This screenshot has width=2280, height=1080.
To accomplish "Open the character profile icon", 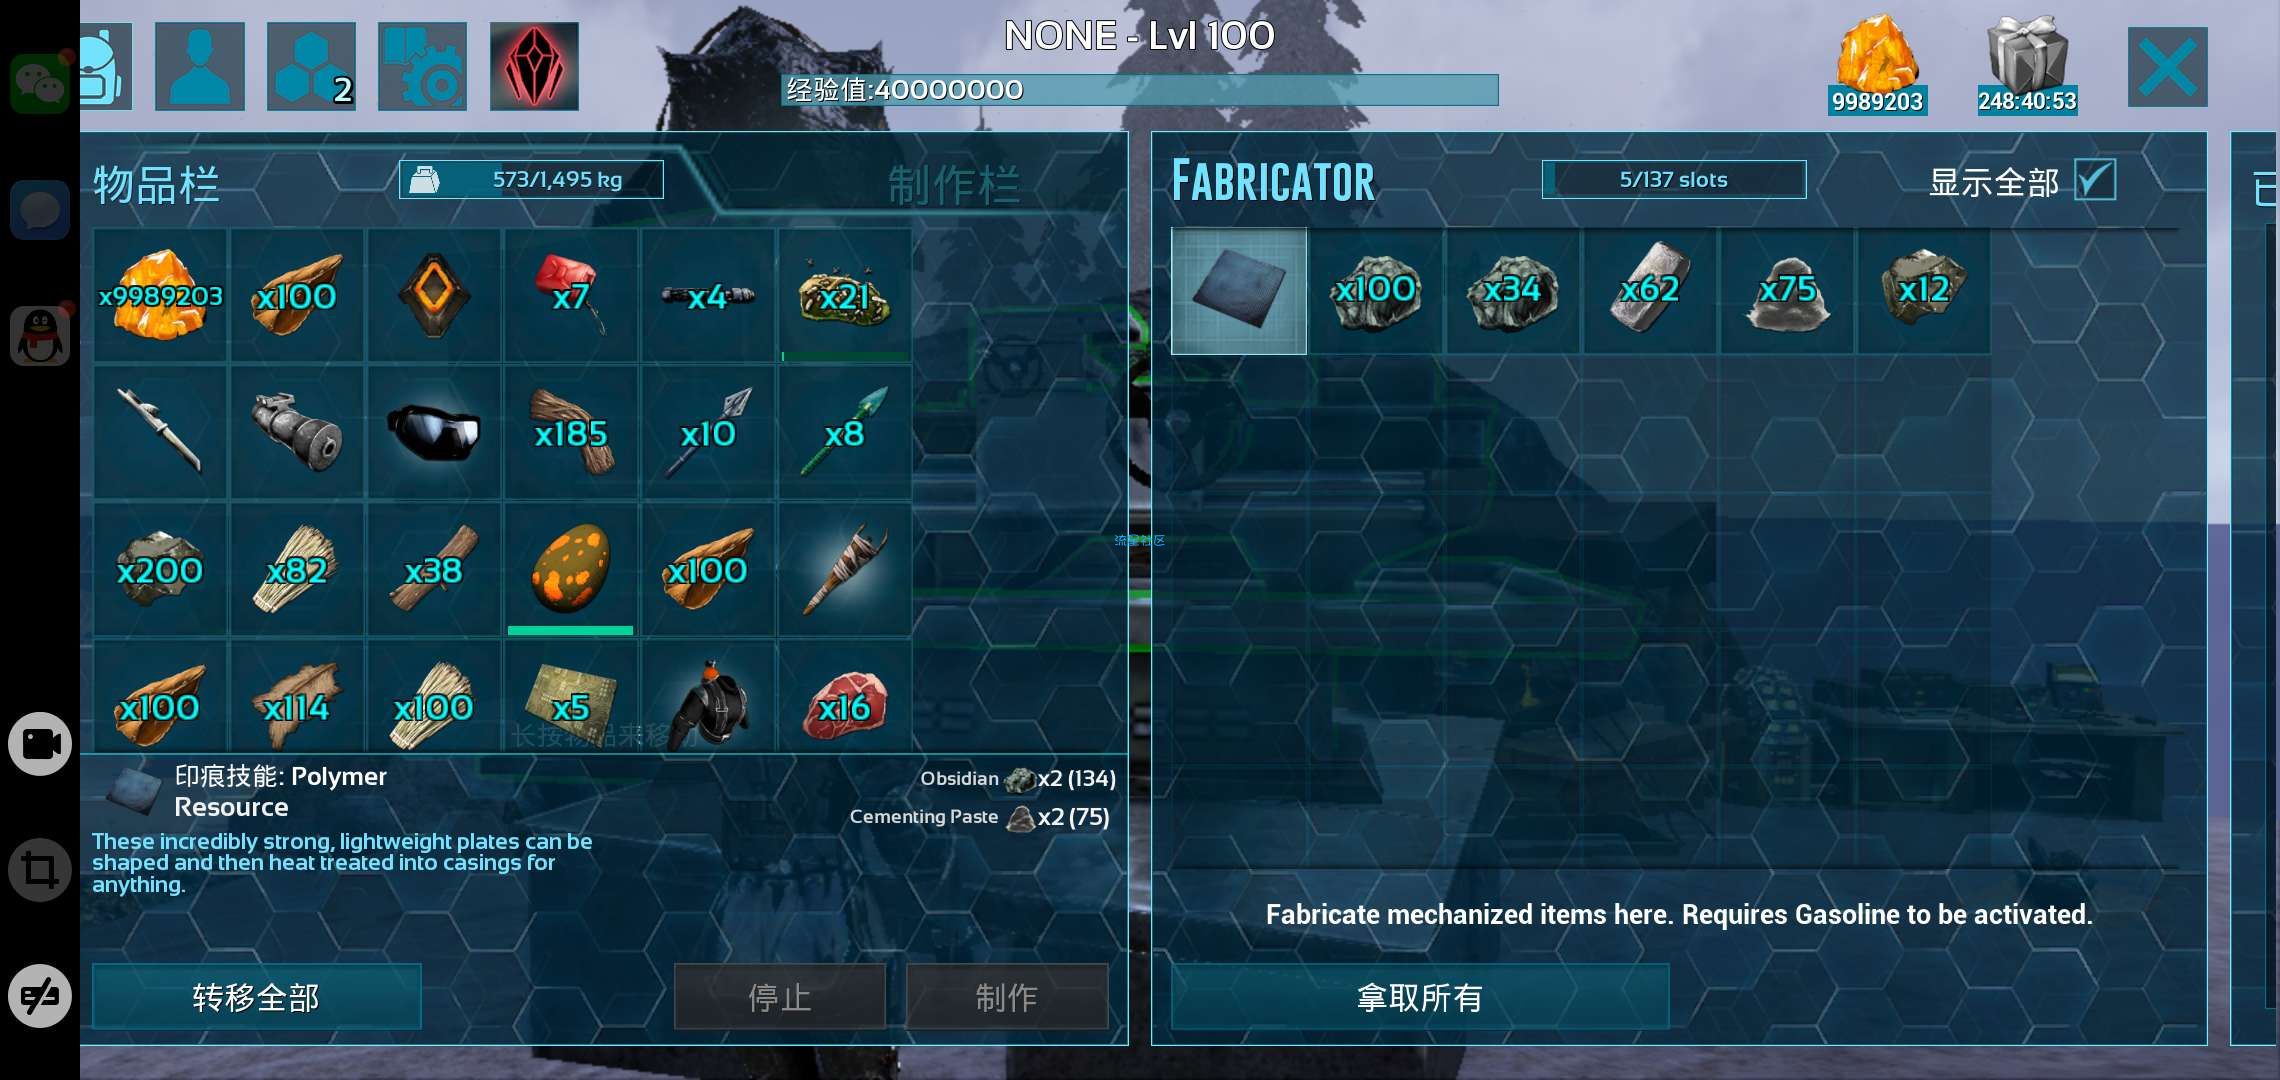I will pyautogui.click(x=200, y=66).
